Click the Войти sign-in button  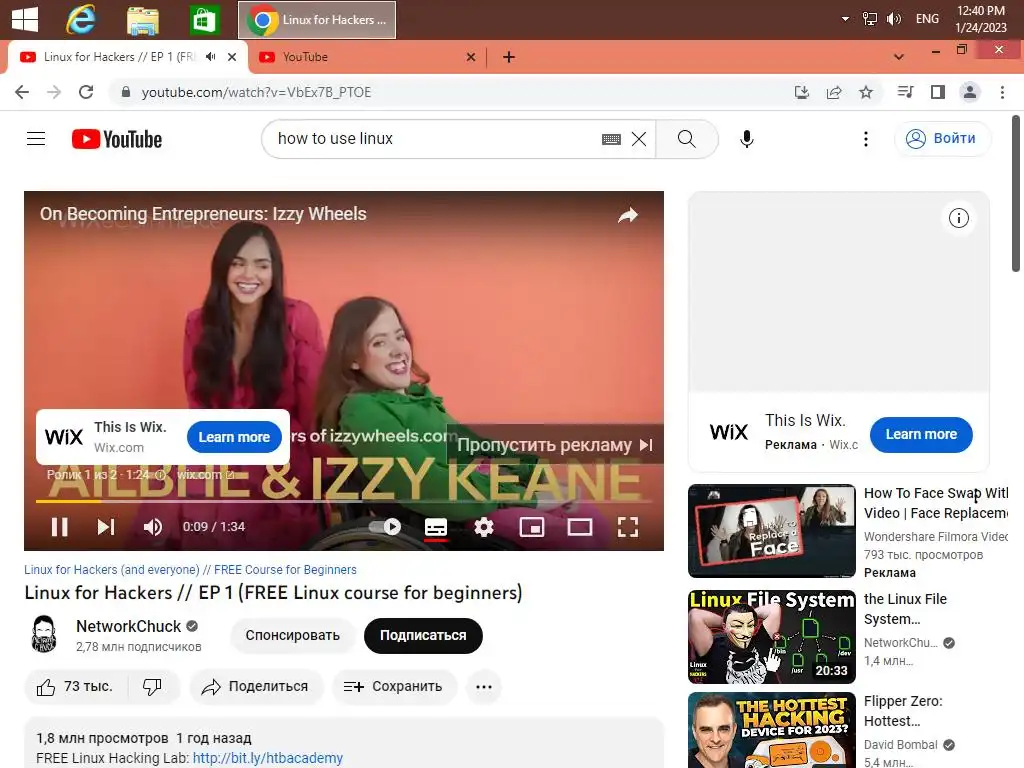pyautogui.click(x=942, y=138)
